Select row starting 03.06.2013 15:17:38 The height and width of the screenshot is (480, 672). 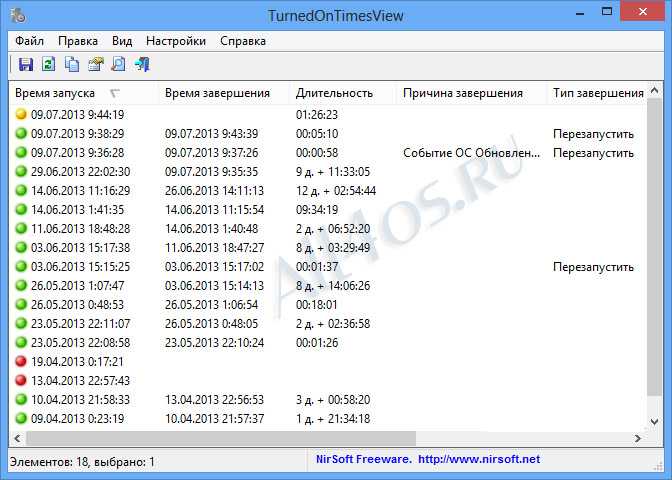(x=328, y=247)
